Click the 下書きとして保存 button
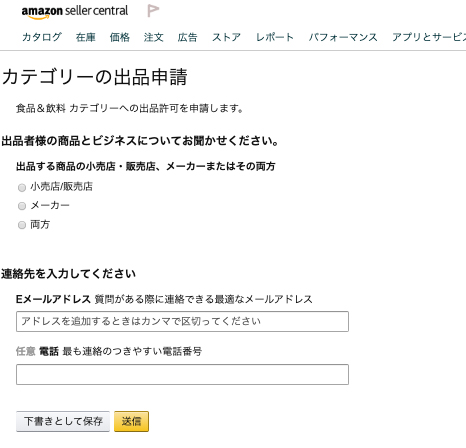Image resolution: width=466 pixels, height=448 pixels. pyautogui.click(x=63, y=421)
